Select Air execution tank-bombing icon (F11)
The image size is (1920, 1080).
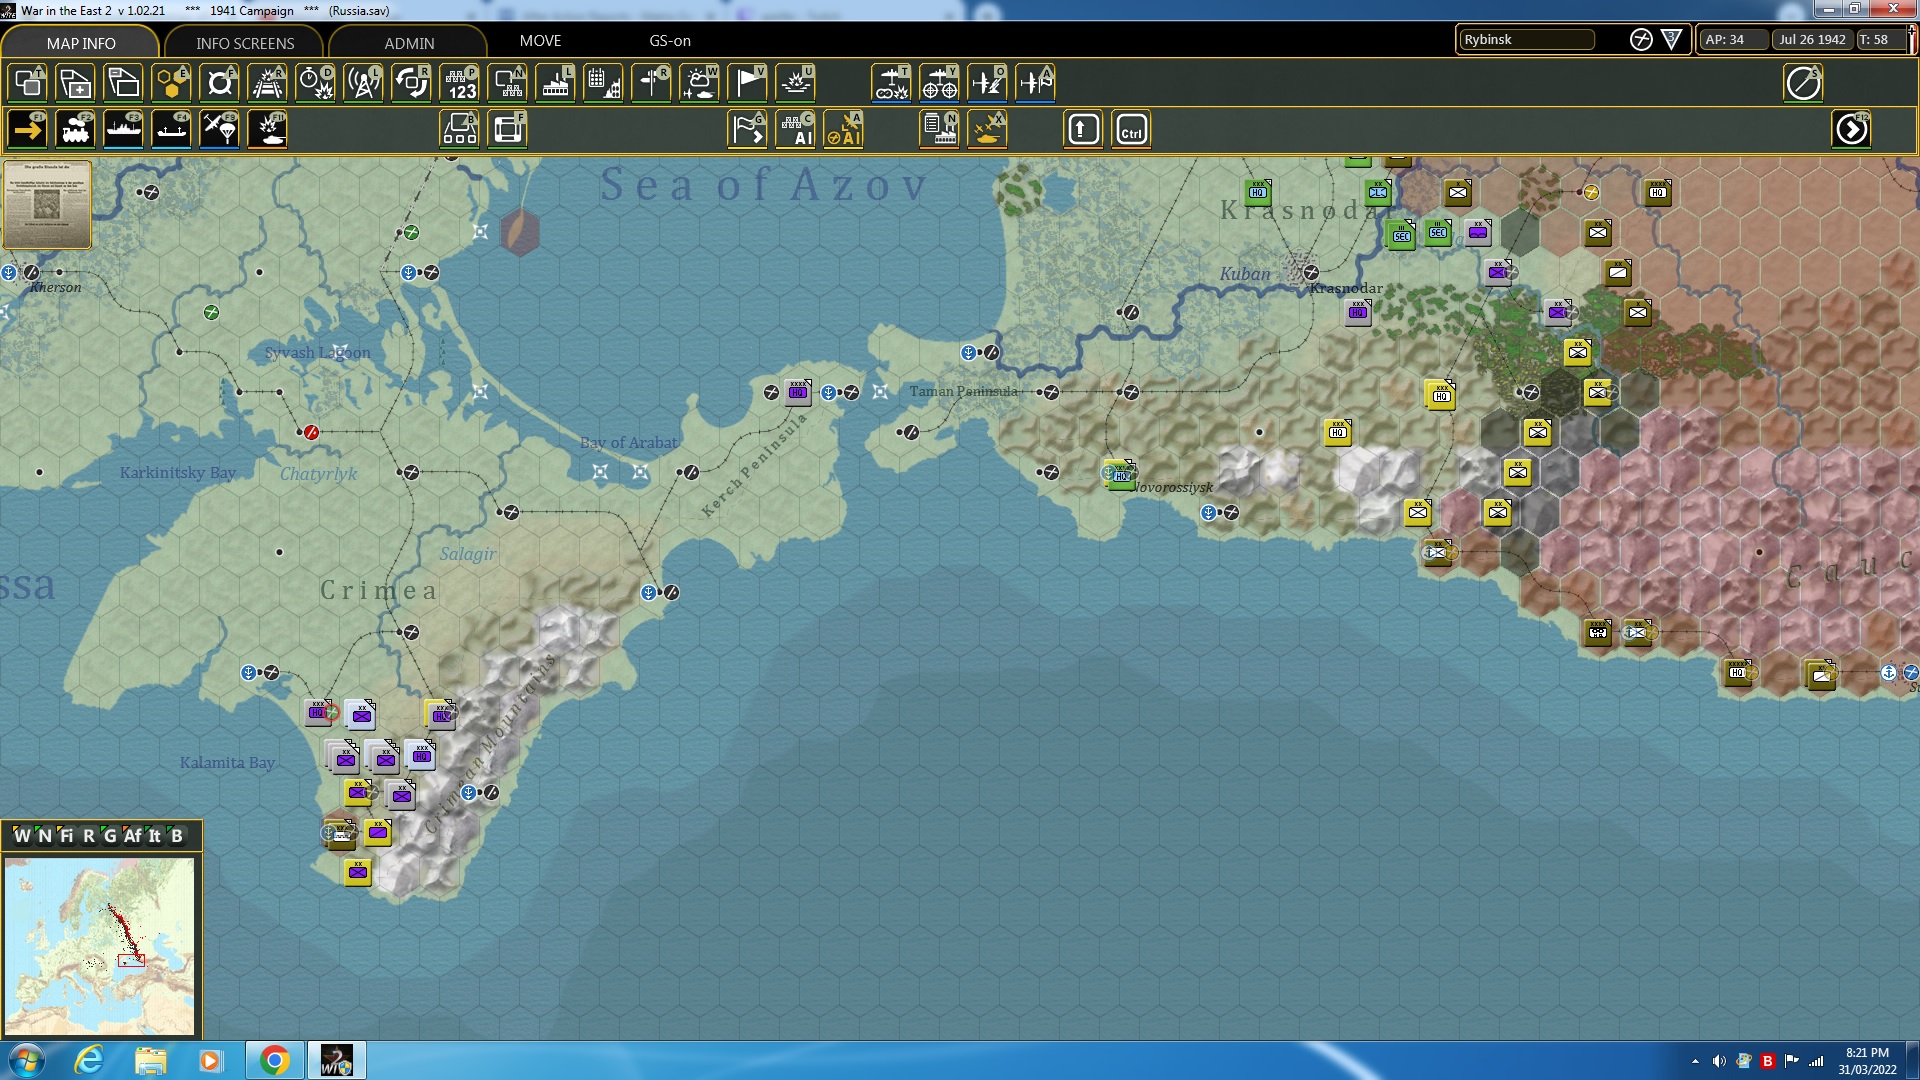coord(267,130)
